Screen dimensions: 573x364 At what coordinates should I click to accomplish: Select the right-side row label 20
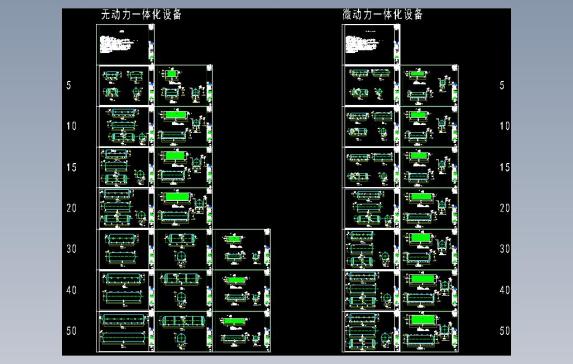click(x=505, y=208)
